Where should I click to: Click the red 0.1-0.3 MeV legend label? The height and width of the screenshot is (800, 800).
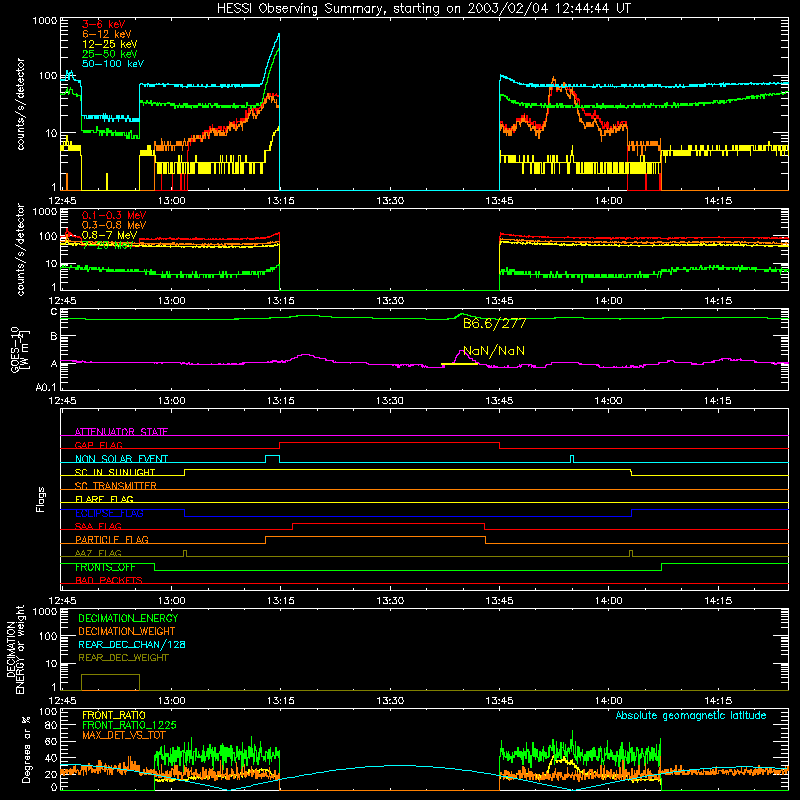114,215
